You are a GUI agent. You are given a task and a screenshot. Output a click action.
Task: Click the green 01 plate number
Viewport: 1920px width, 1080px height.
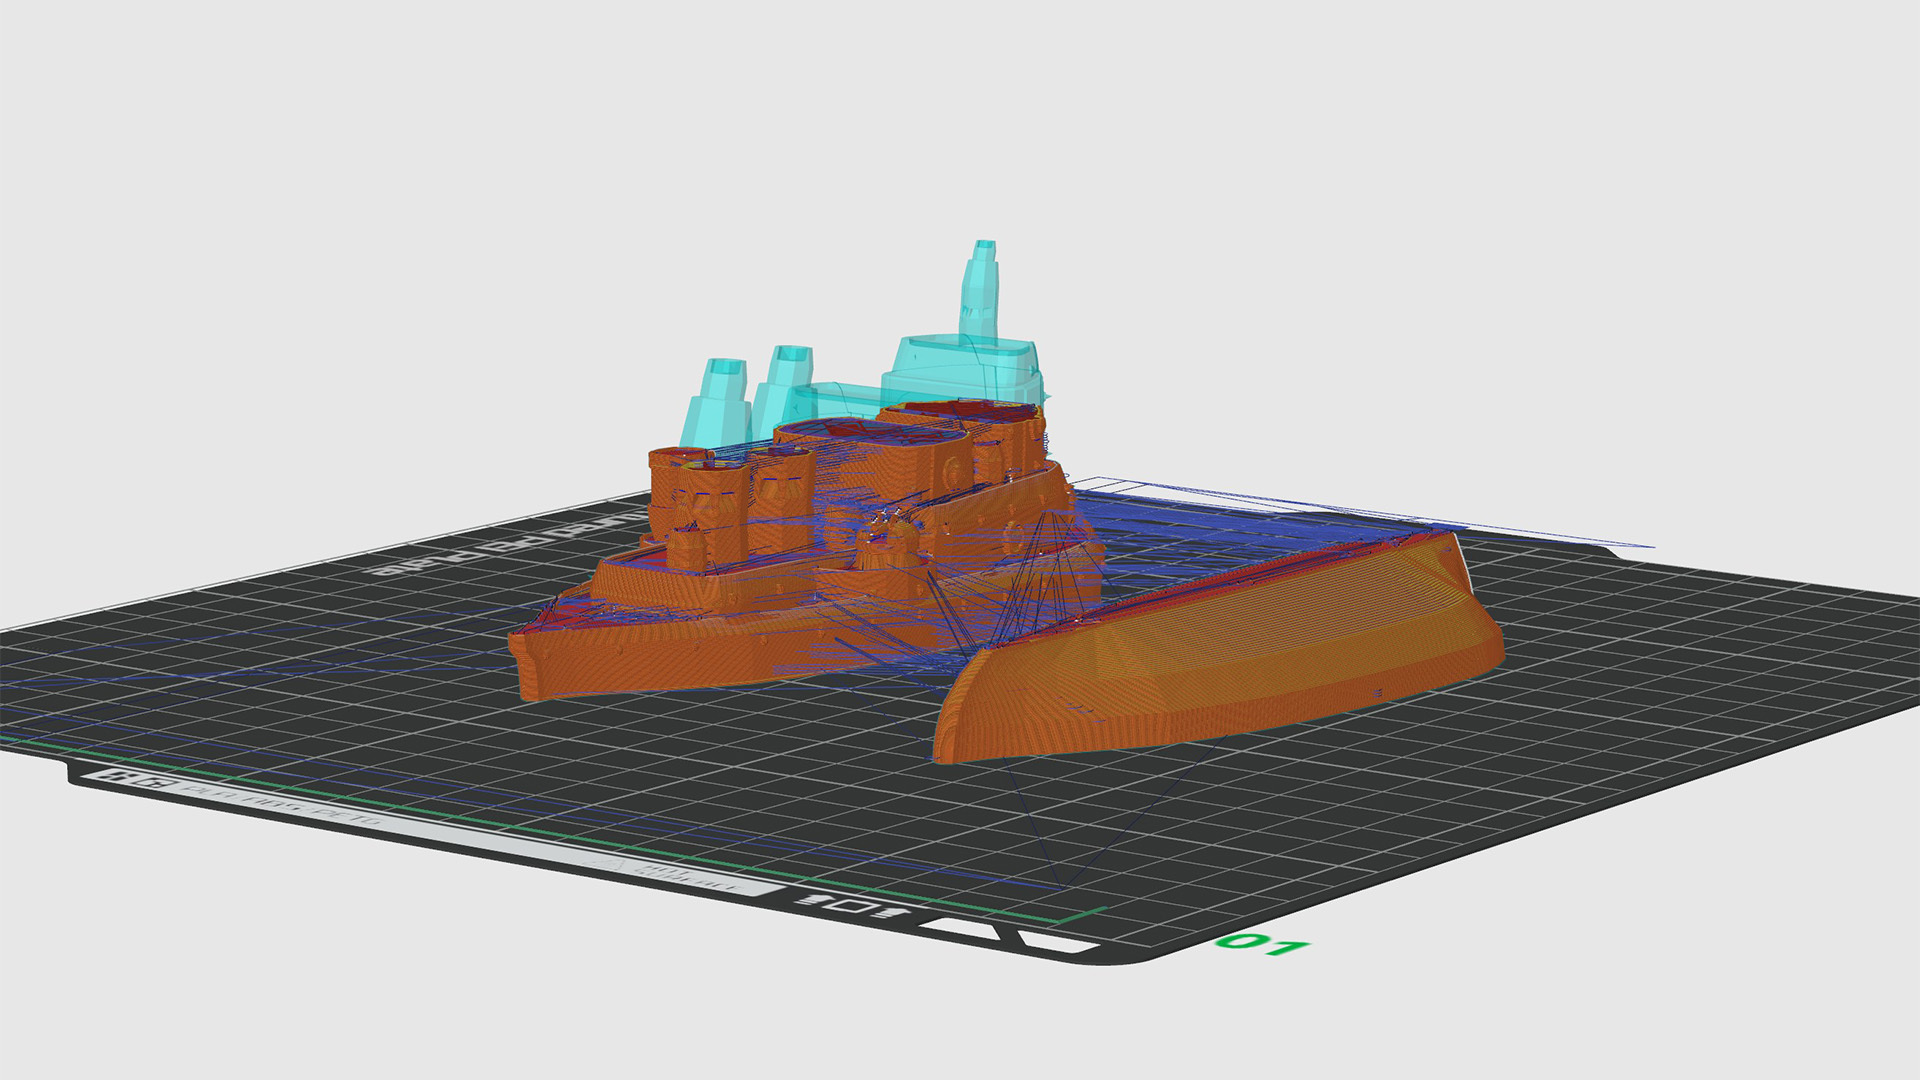(x=1261, y=944)
